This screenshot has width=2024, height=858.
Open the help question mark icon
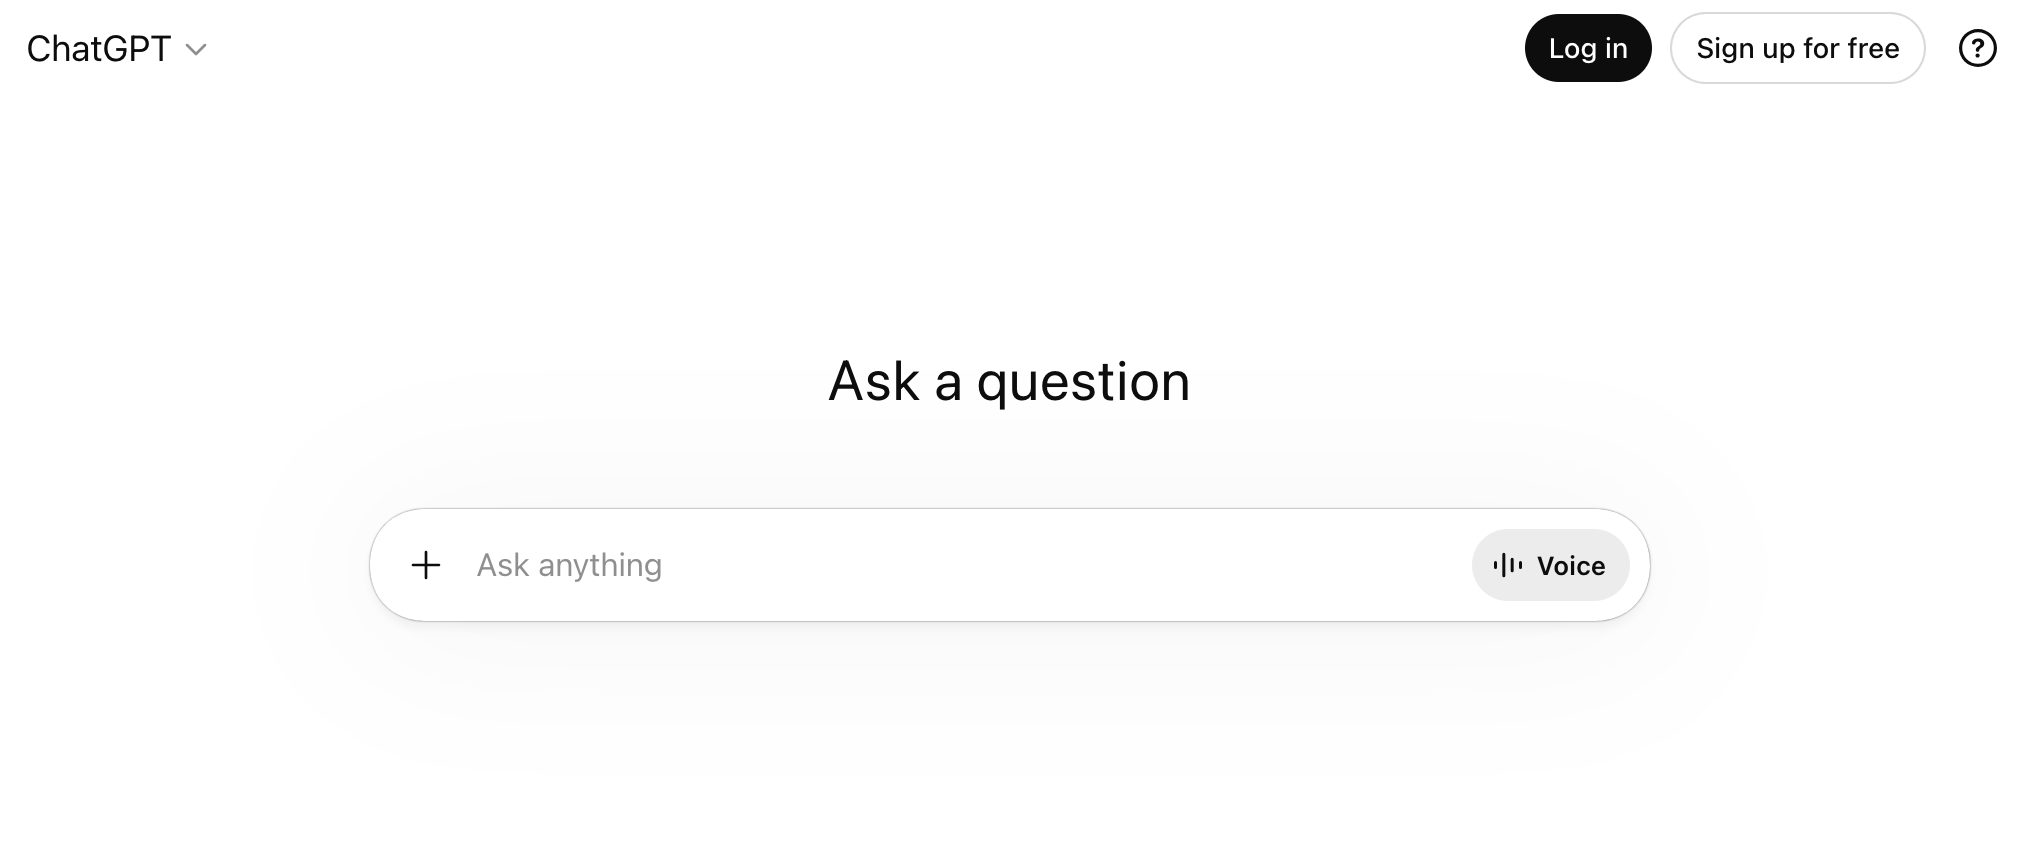(1977, 48)
